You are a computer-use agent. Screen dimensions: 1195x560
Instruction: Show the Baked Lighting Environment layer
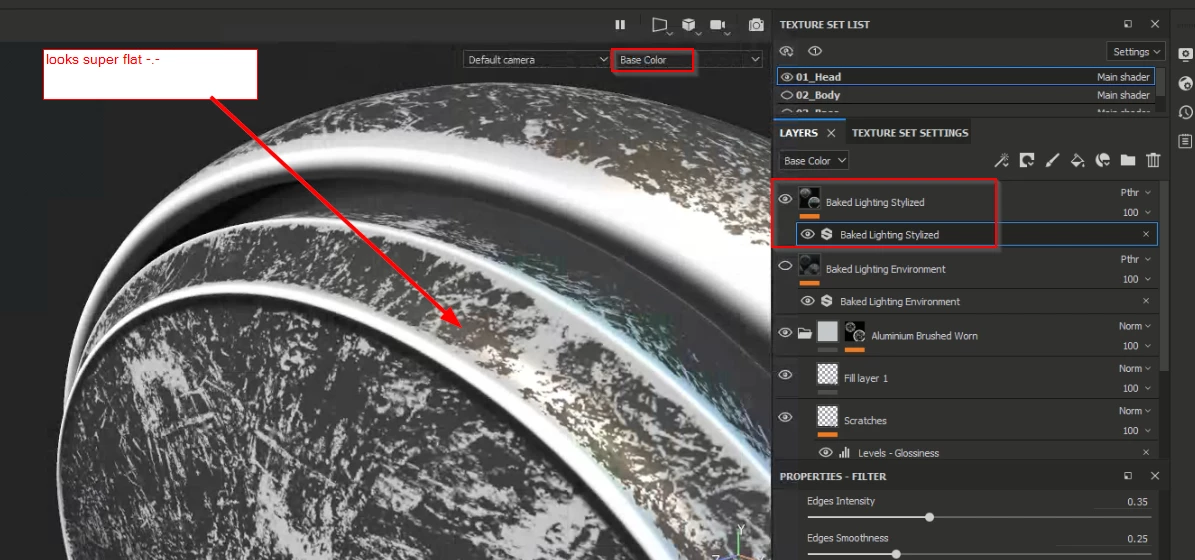click(785, 266)
